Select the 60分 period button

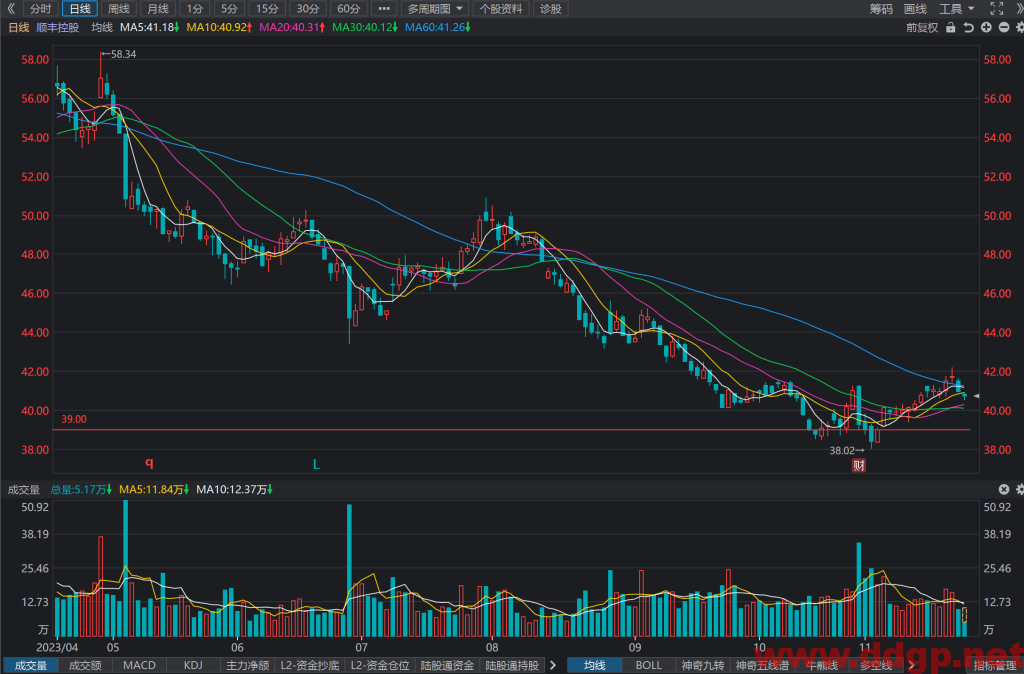click(349, 8)
